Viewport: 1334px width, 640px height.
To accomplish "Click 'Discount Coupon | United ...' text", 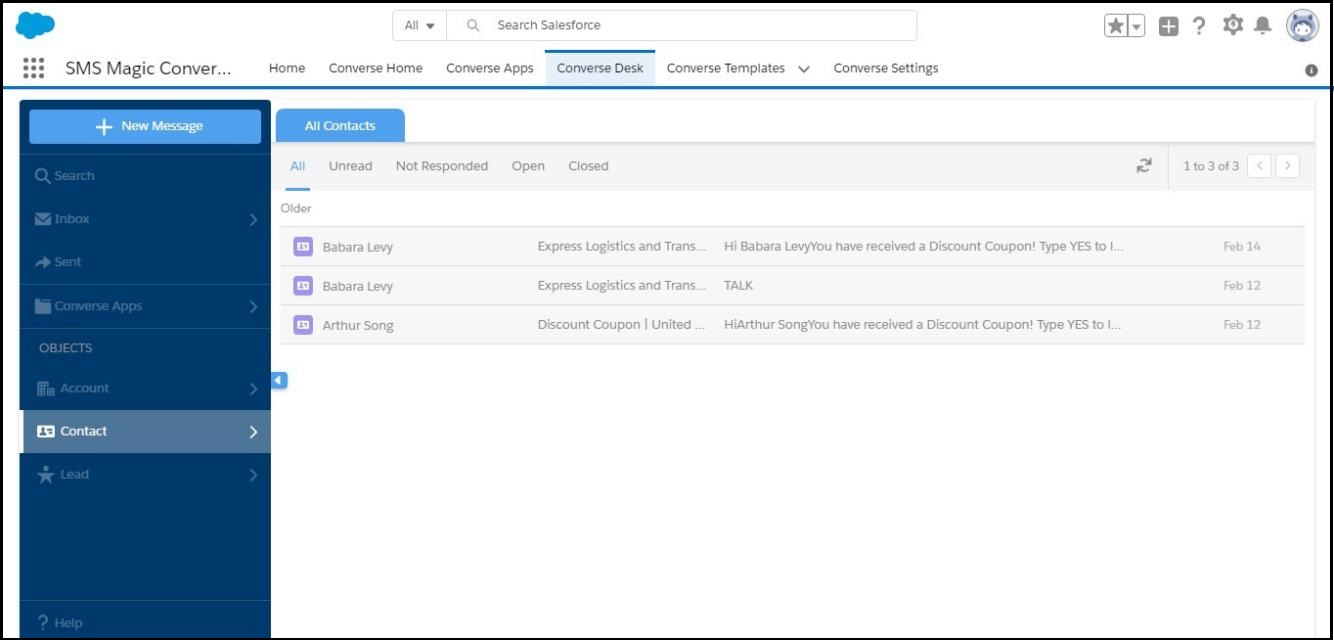I will [x=621, y=324].
